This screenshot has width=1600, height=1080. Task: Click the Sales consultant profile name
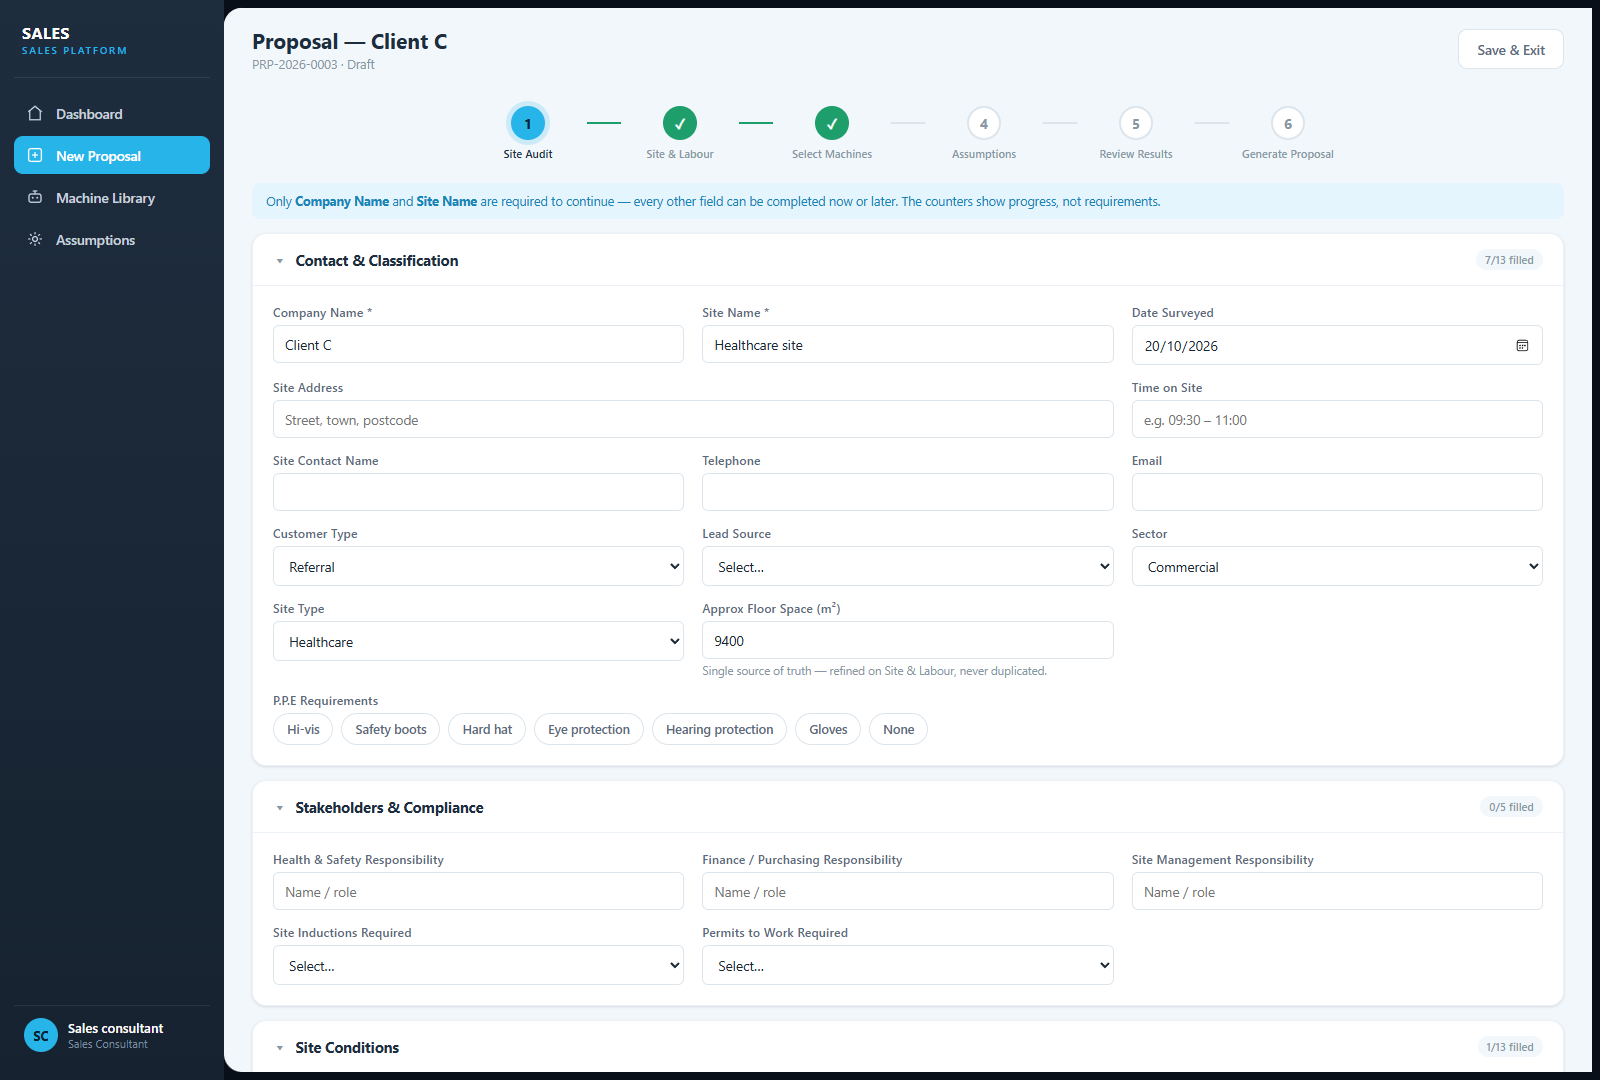click(115, 1028)
